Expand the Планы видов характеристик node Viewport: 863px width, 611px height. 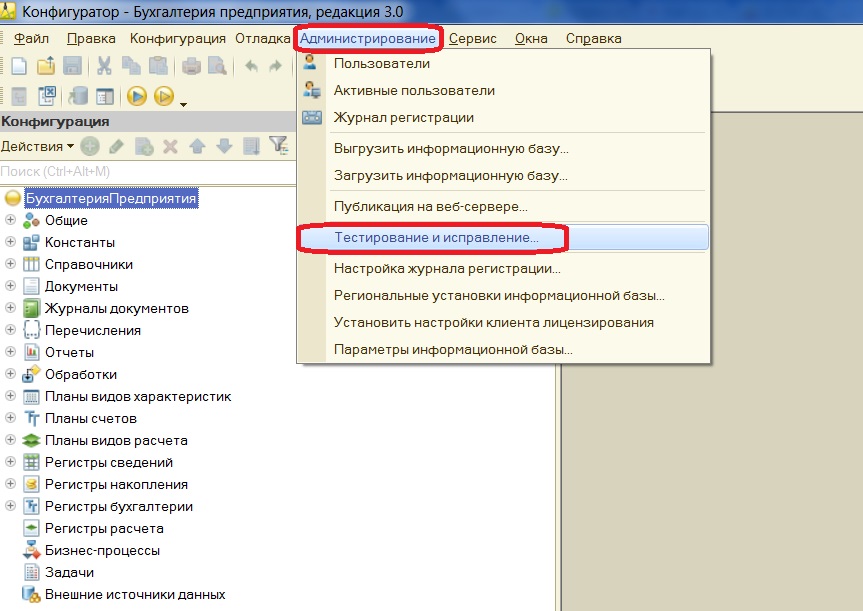(x=10, y=396)
